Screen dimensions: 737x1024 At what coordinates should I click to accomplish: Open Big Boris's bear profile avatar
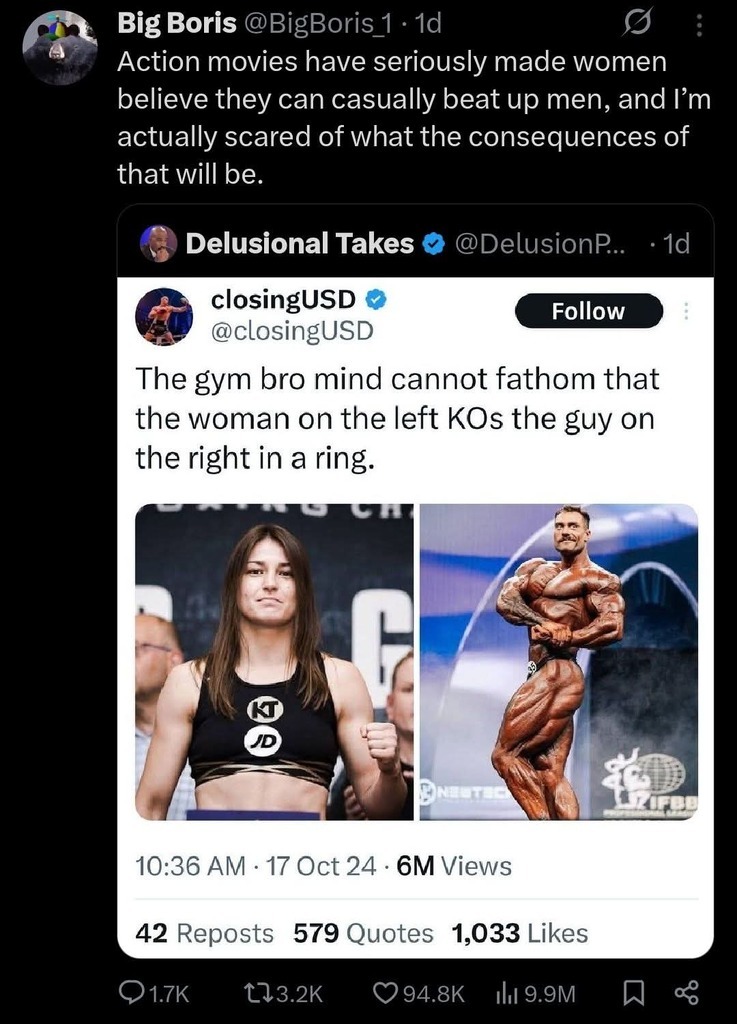(x=59, y=48)
